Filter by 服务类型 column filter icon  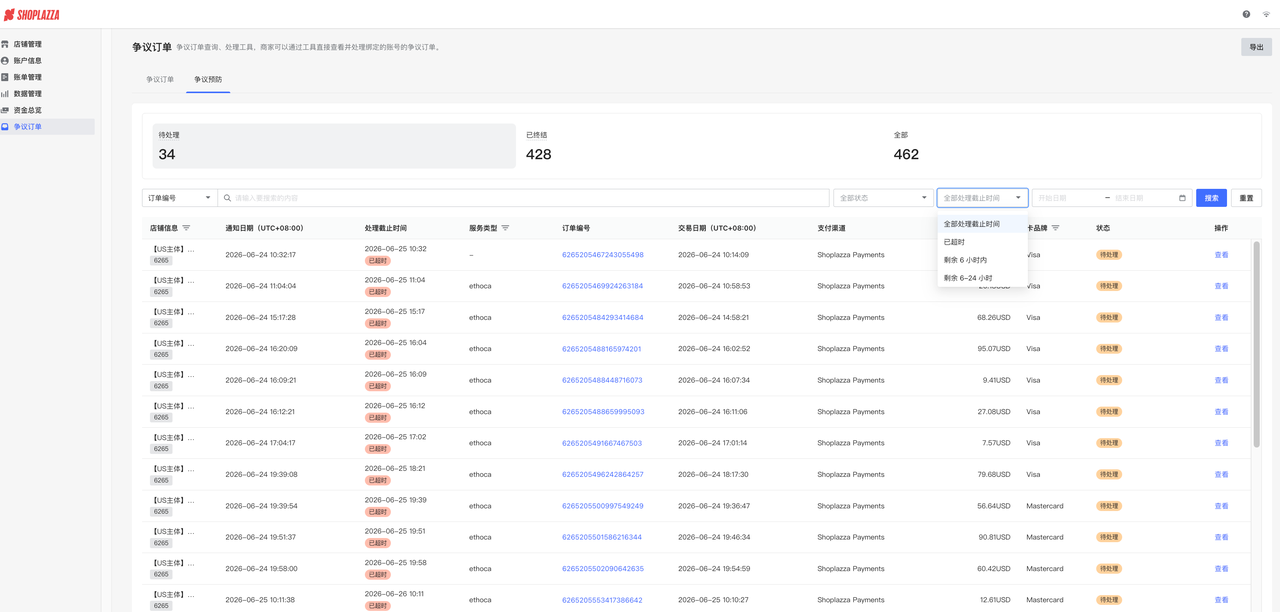pyautogui.click(x=505, y=228)
